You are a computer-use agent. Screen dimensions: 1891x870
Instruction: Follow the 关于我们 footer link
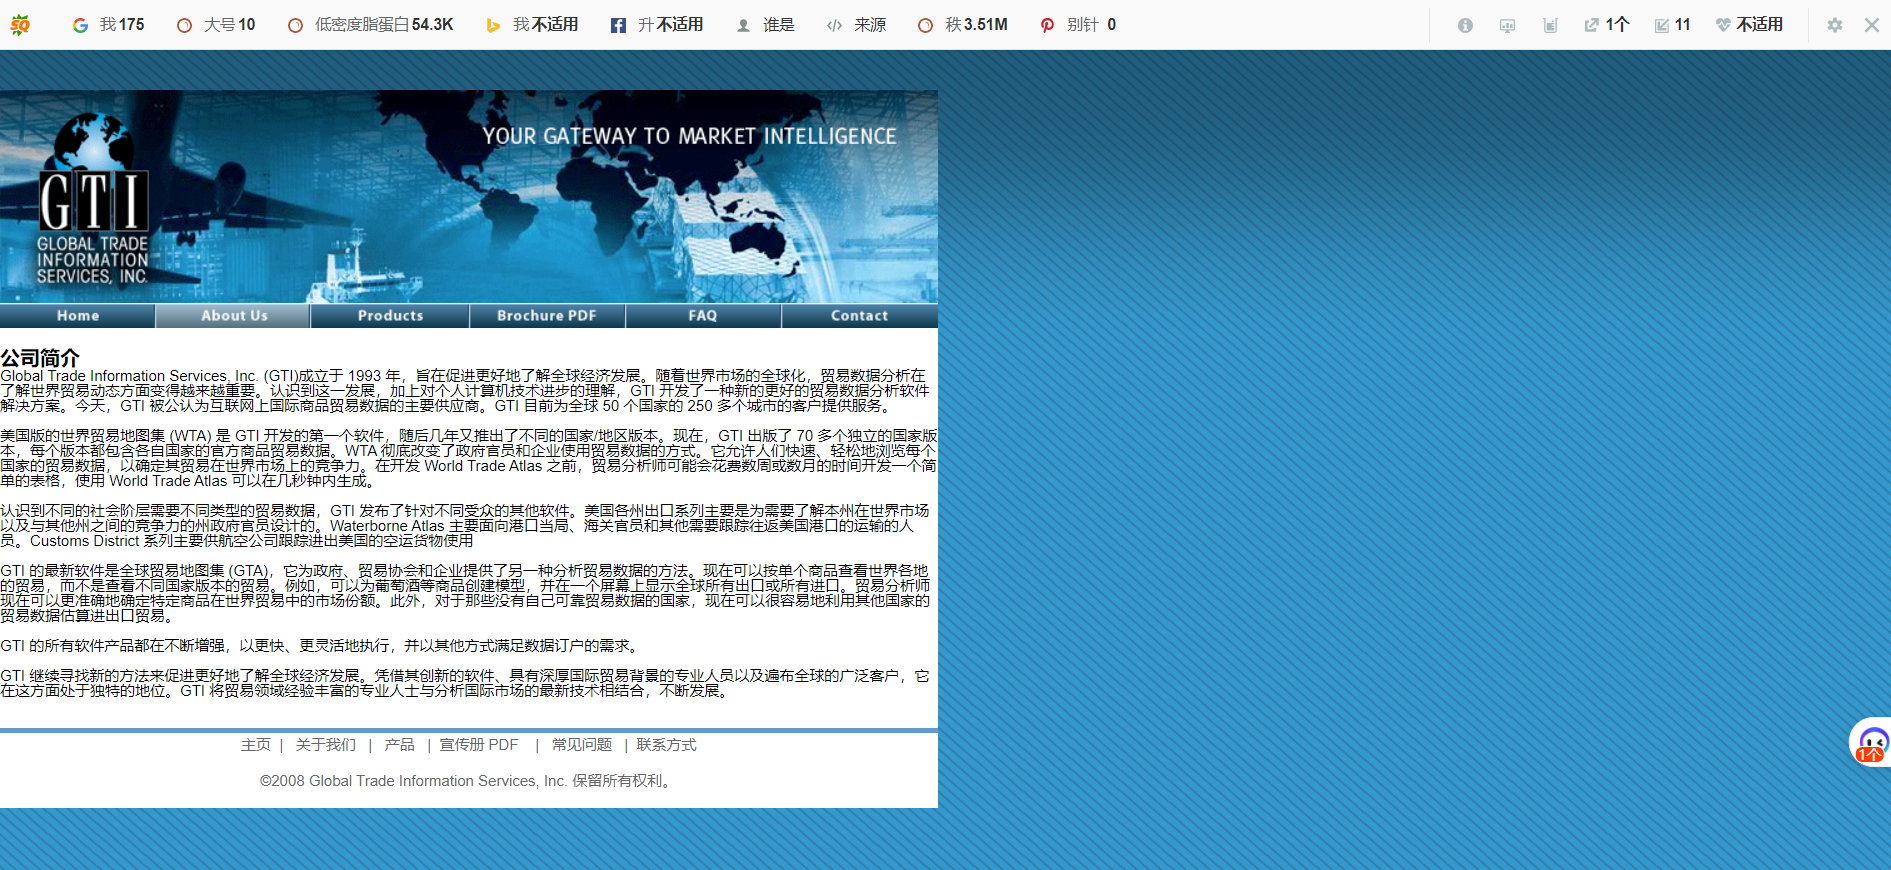pos(326,745)
